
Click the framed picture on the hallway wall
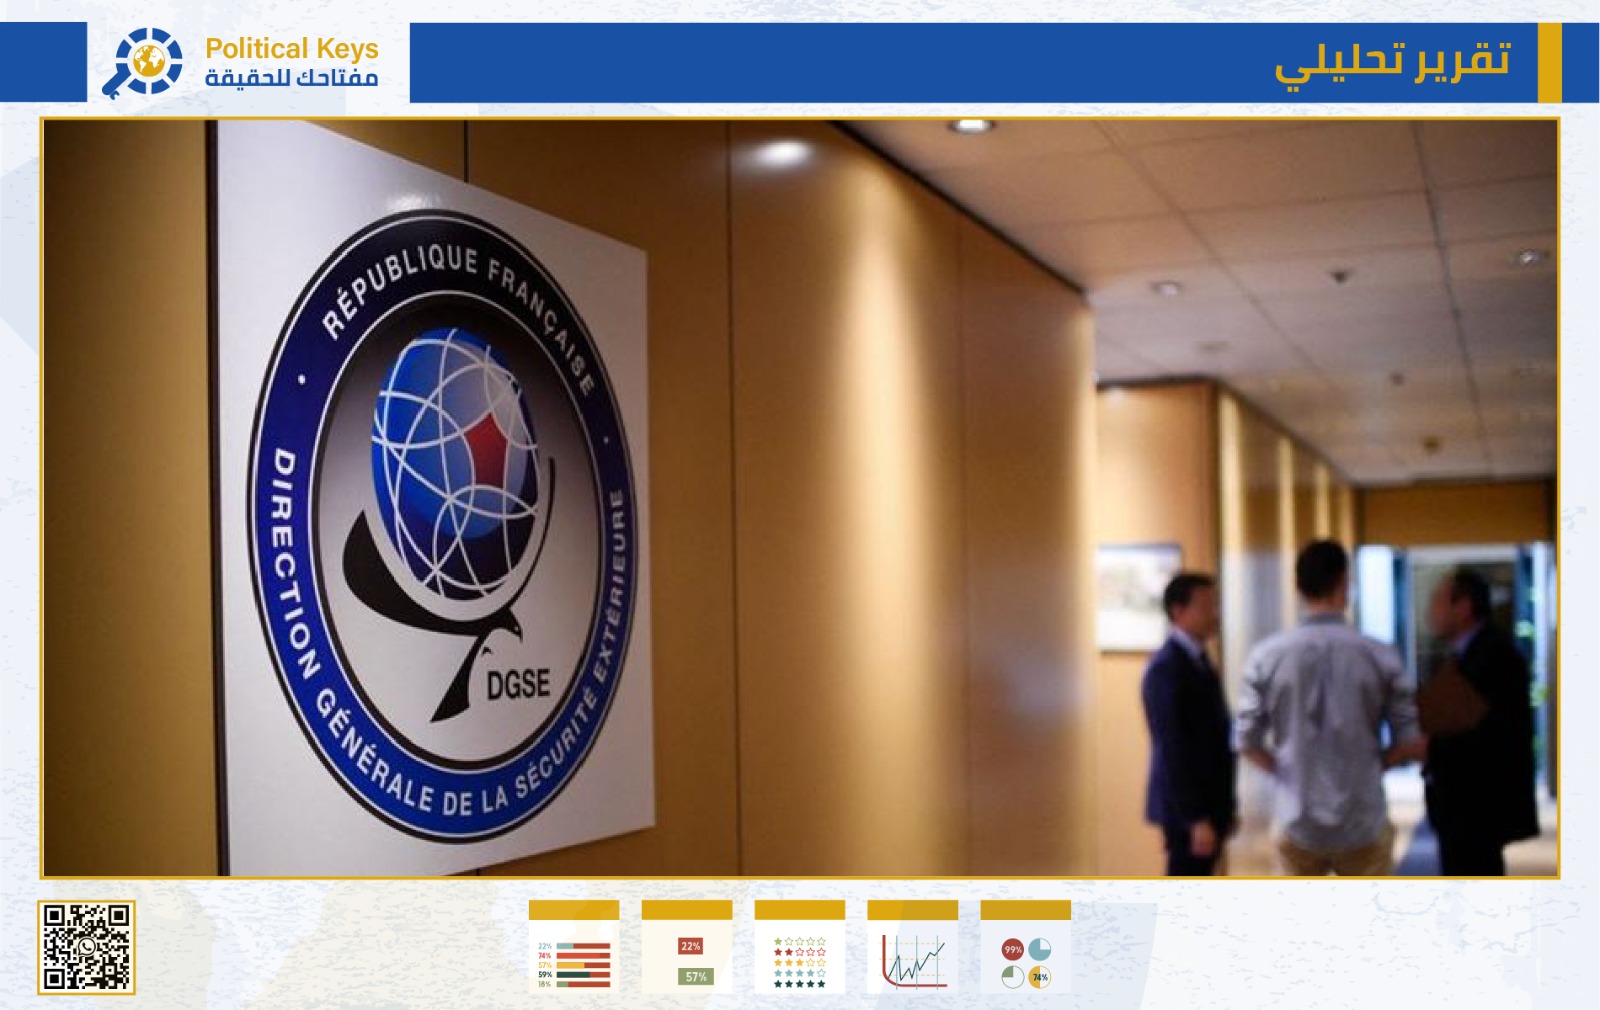pyautogui.click(x=1138, y=597)
